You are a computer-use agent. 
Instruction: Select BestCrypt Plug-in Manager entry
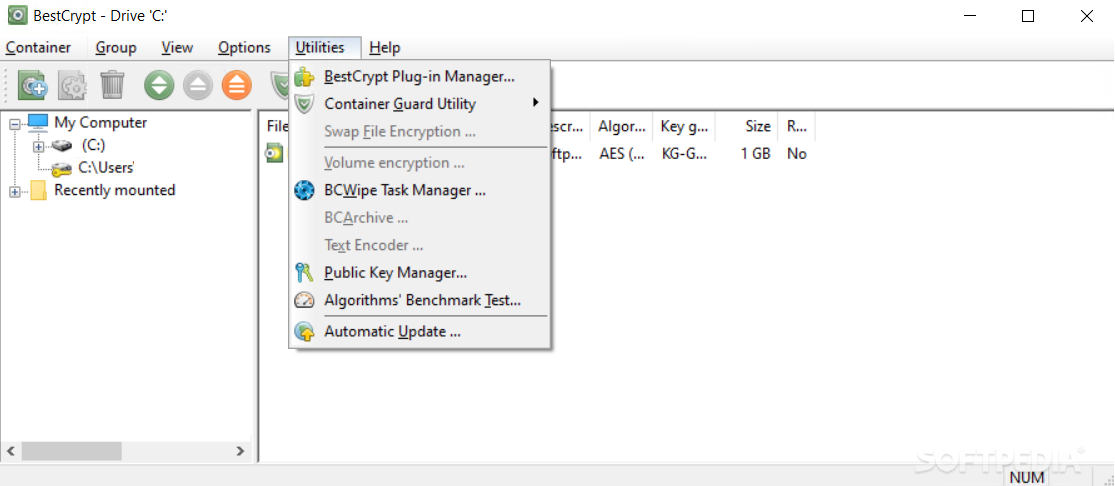pos(420,76)
